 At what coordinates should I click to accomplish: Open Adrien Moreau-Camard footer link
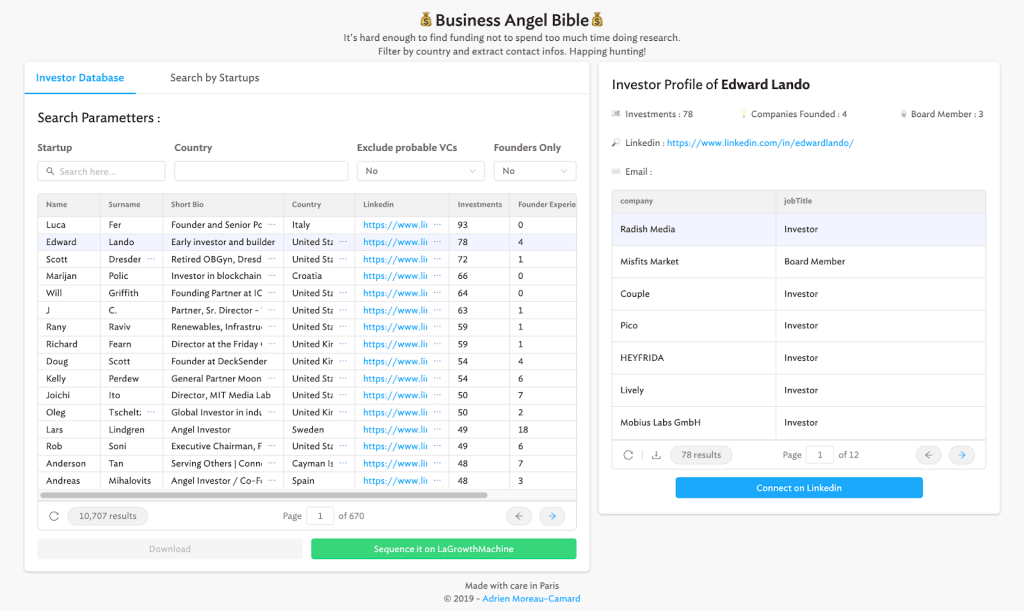pyautogui.click(x=531, y=599)
